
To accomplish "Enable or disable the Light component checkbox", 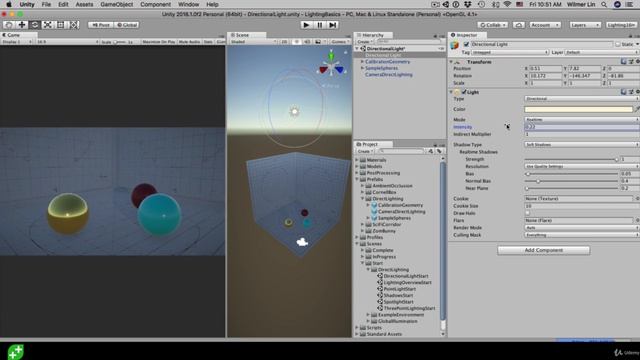I will pos(464,92).
